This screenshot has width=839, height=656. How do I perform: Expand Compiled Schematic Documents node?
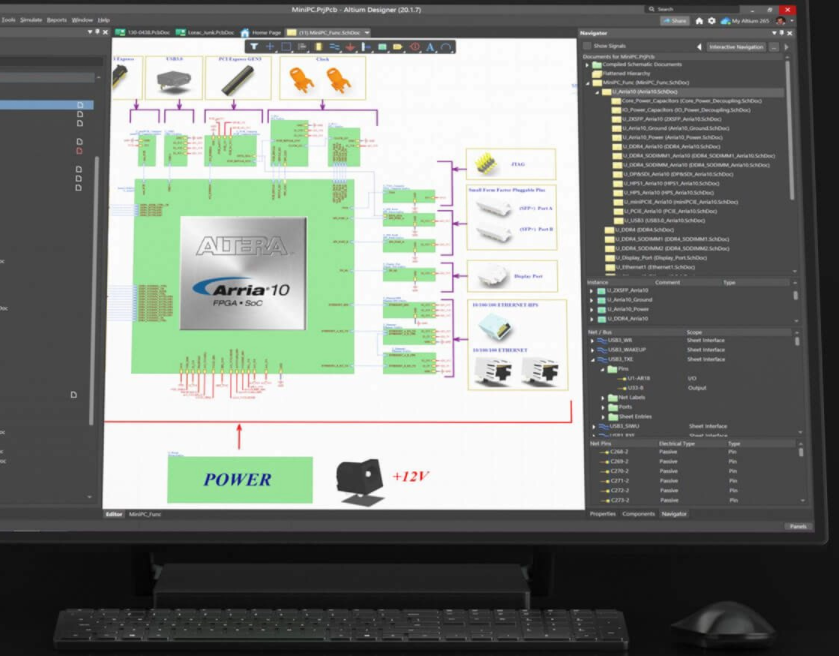tap(588, 65)
